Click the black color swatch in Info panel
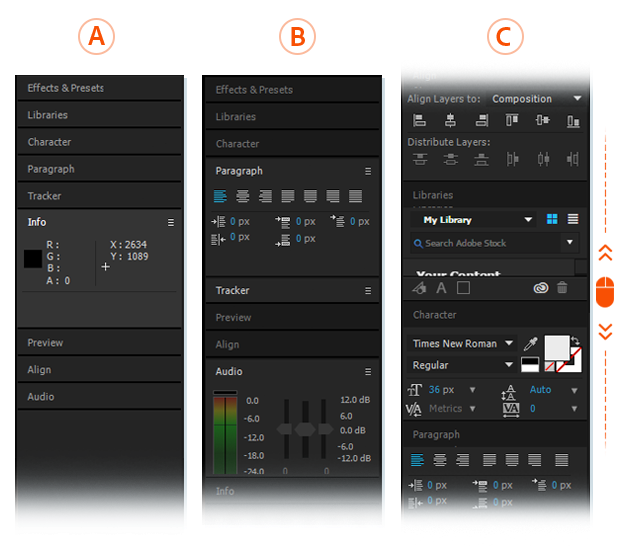Image resolution: width=629 pixels, height=550 pixels. tap(33, 259)
